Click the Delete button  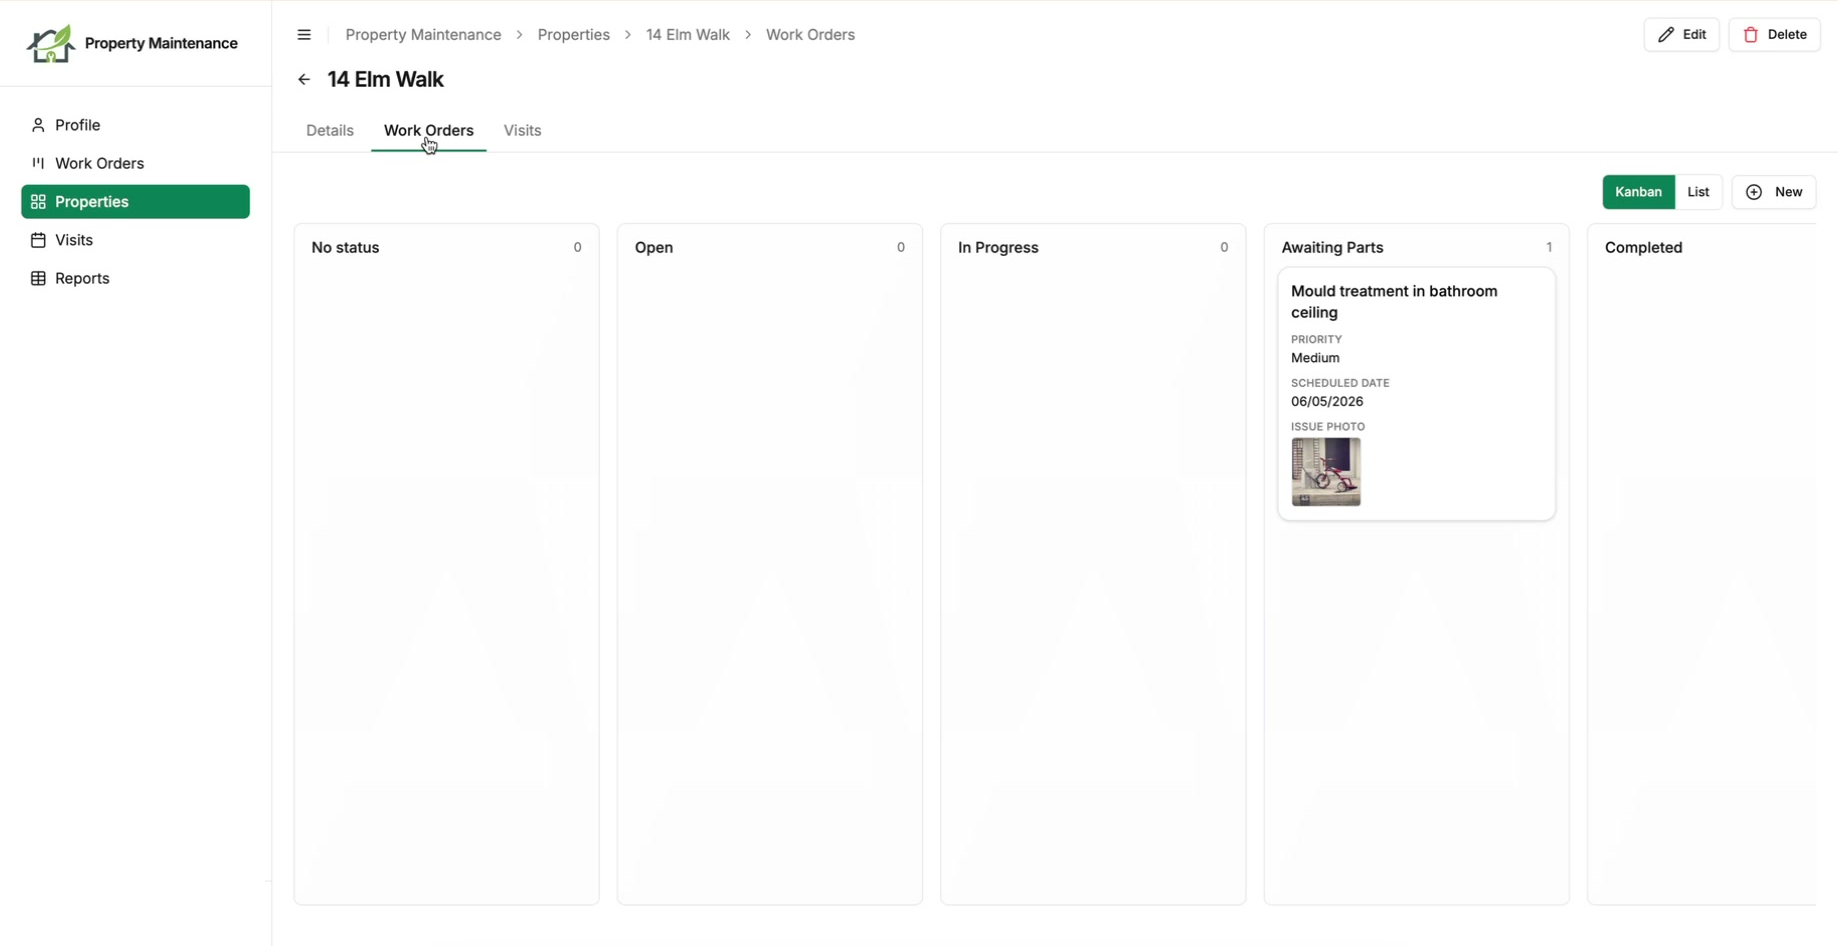(1775, 35)
